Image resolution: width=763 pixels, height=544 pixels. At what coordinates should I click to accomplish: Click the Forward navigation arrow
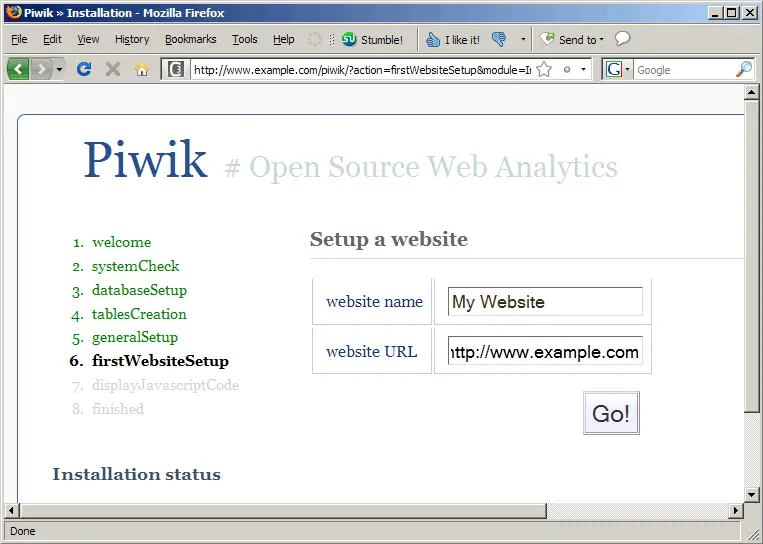point(42,70)
